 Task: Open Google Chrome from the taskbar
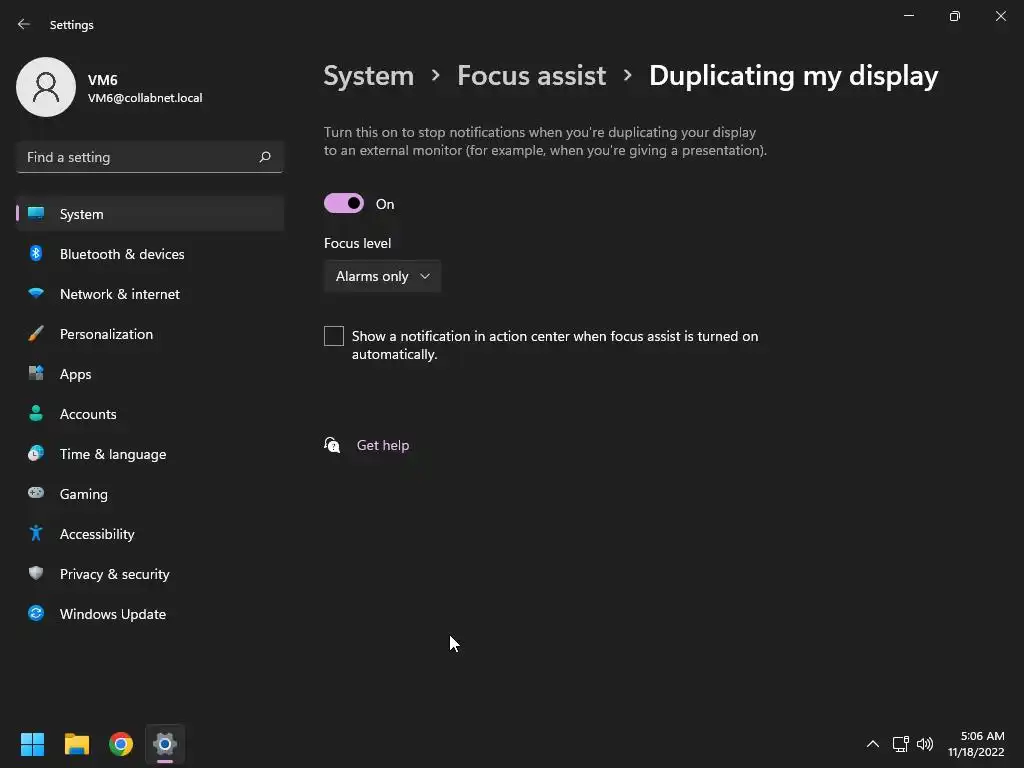(x=121, y=744)
